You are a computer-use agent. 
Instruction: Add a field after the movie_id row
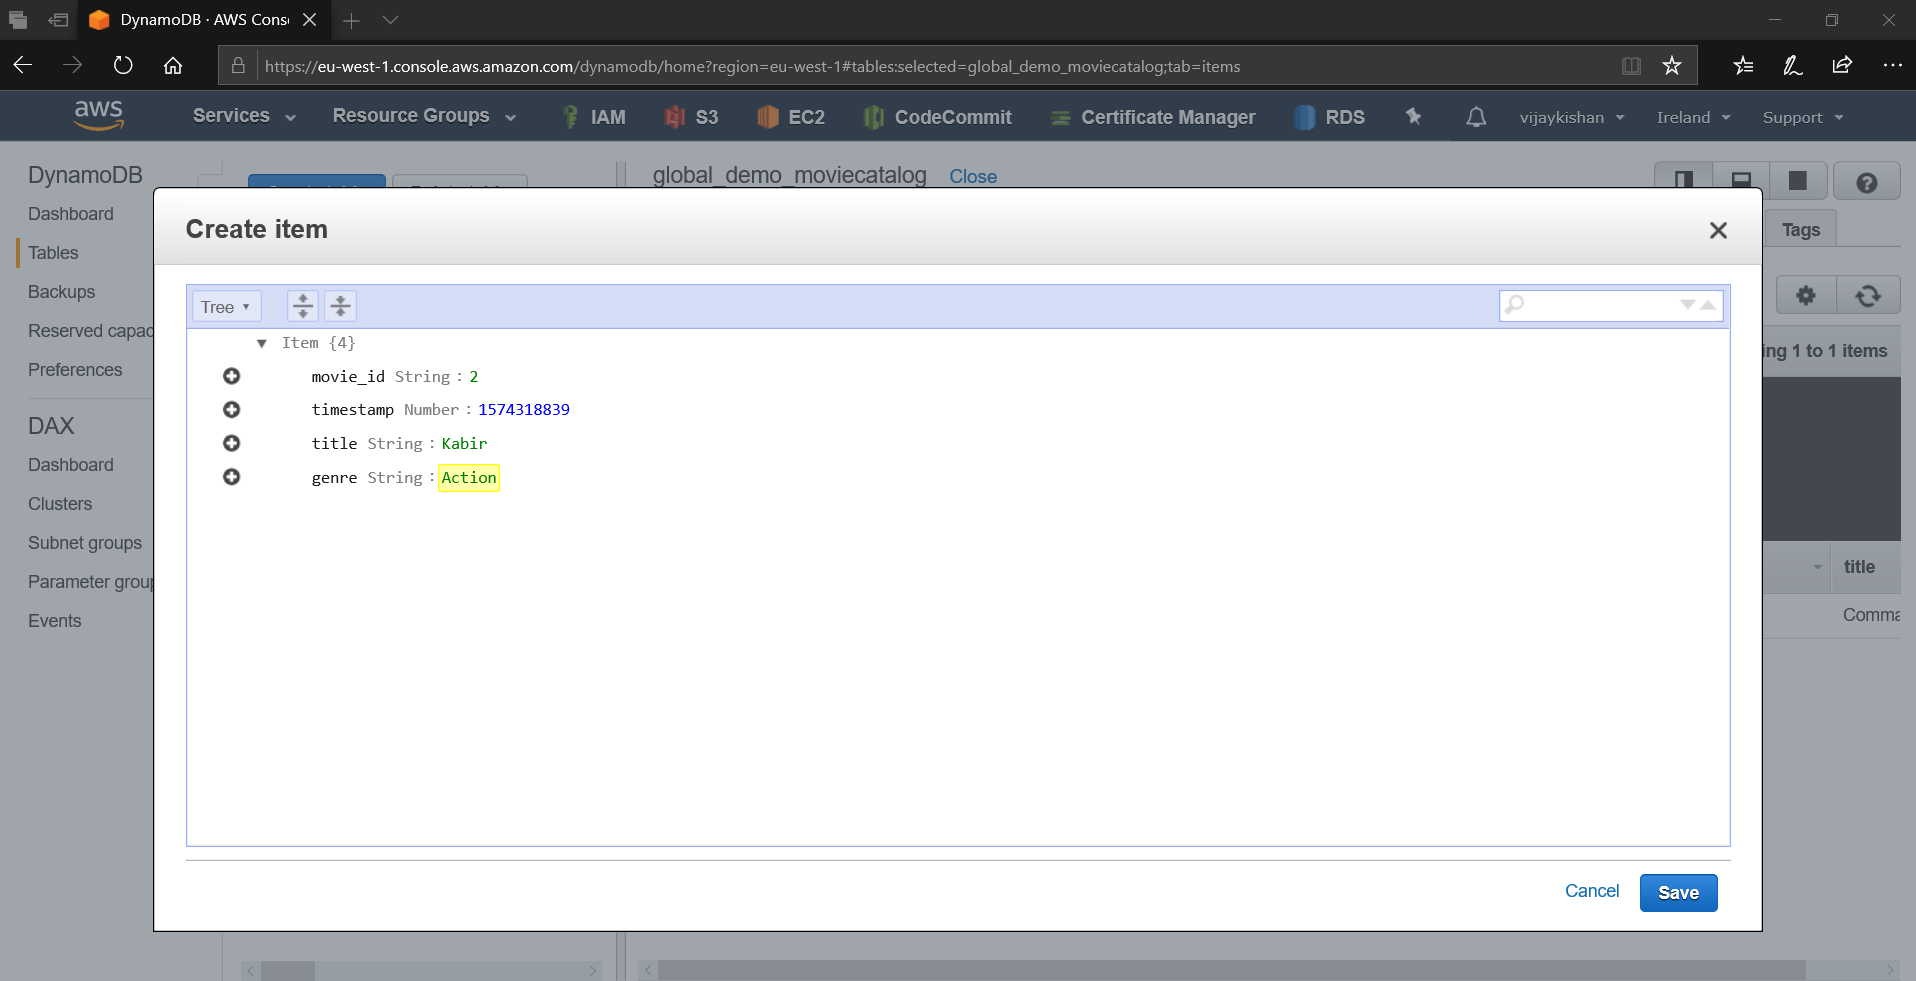click(x=231, y=376)
